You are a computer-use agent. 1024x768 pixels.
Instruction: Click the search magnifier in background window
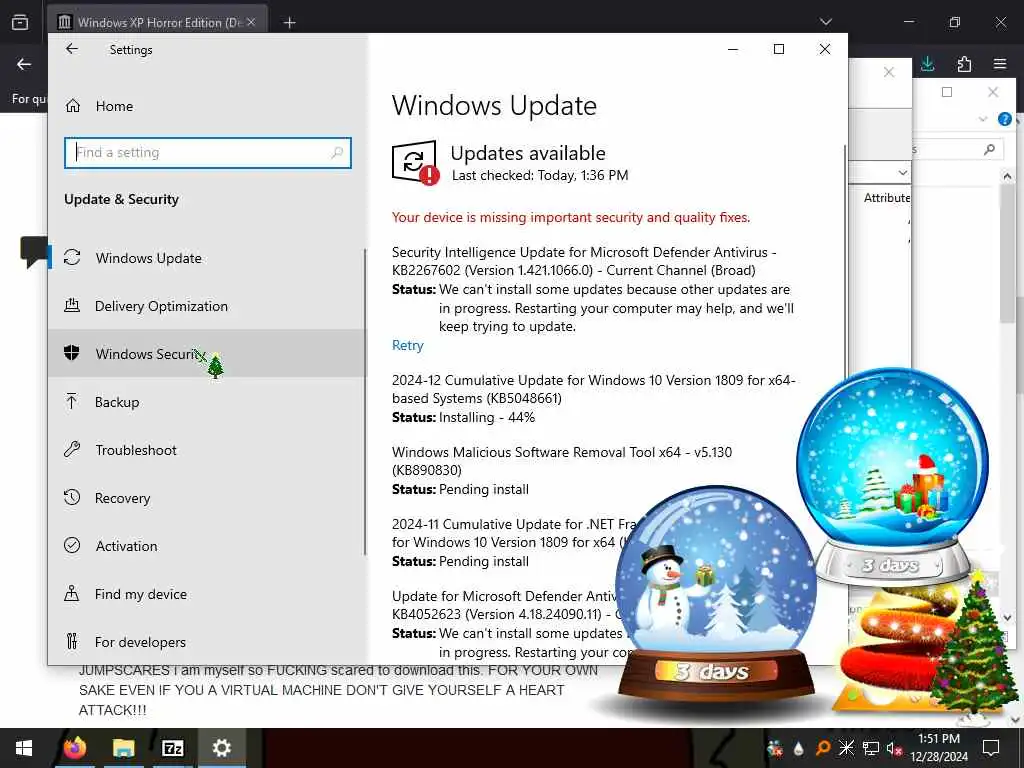tap(989, 150)
